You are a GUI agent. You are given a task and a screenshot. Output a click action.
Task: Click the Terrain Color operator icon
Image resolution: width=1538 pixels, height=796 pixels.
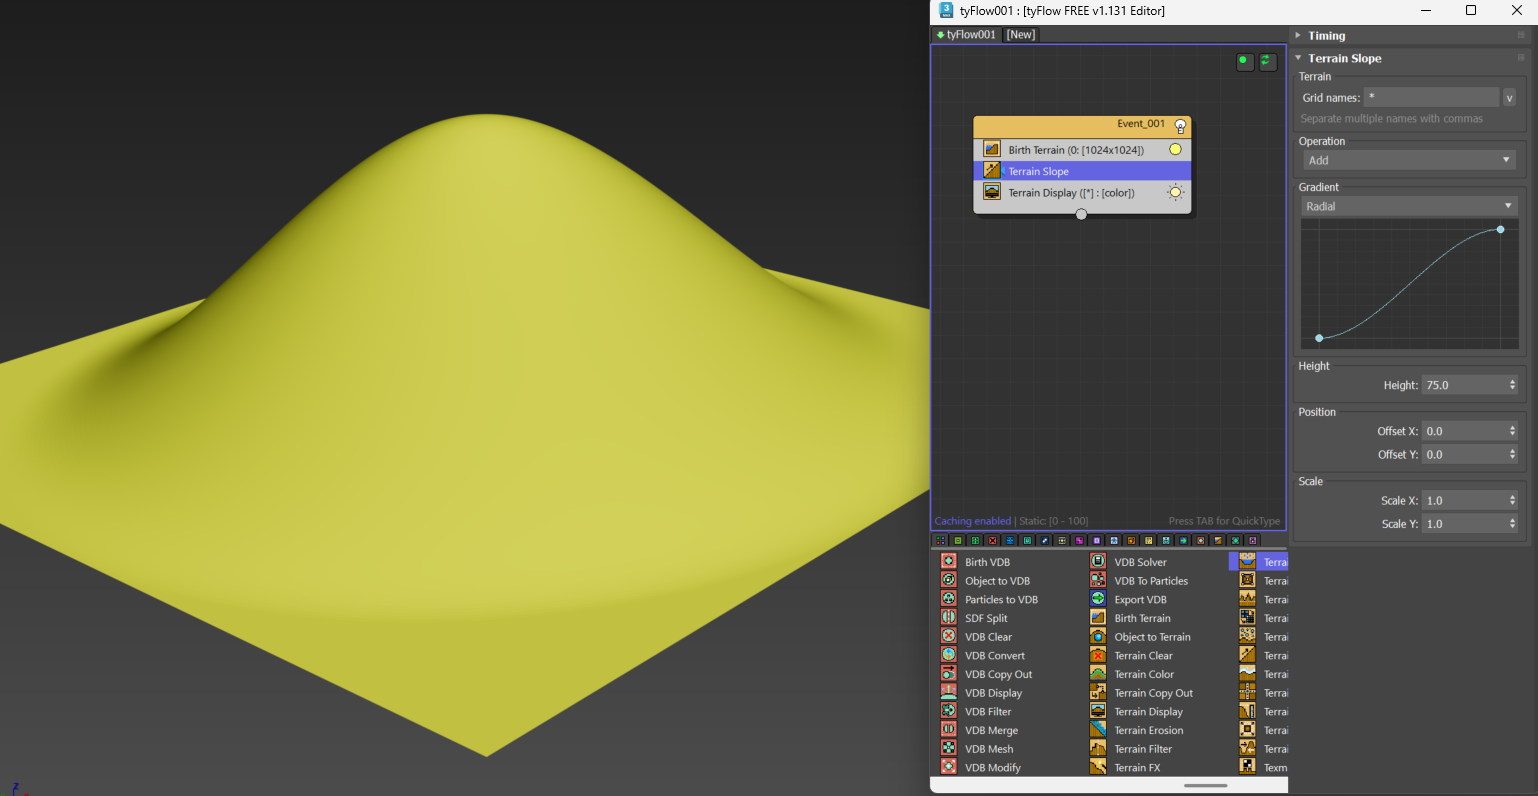(x=1098, y=674)
